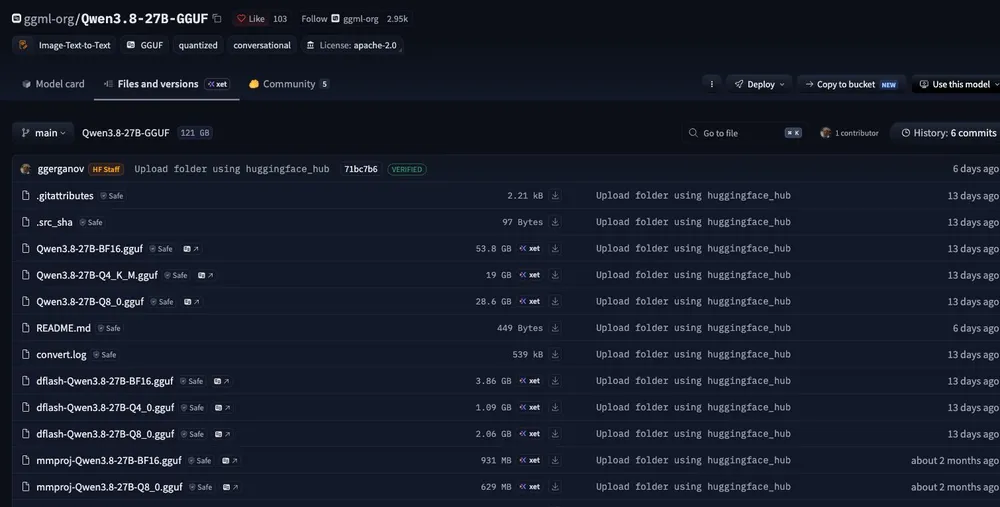The width and height of the screenshot is (1000, 507).
Task: Open the main branch selector
Action: coord(43,133)
